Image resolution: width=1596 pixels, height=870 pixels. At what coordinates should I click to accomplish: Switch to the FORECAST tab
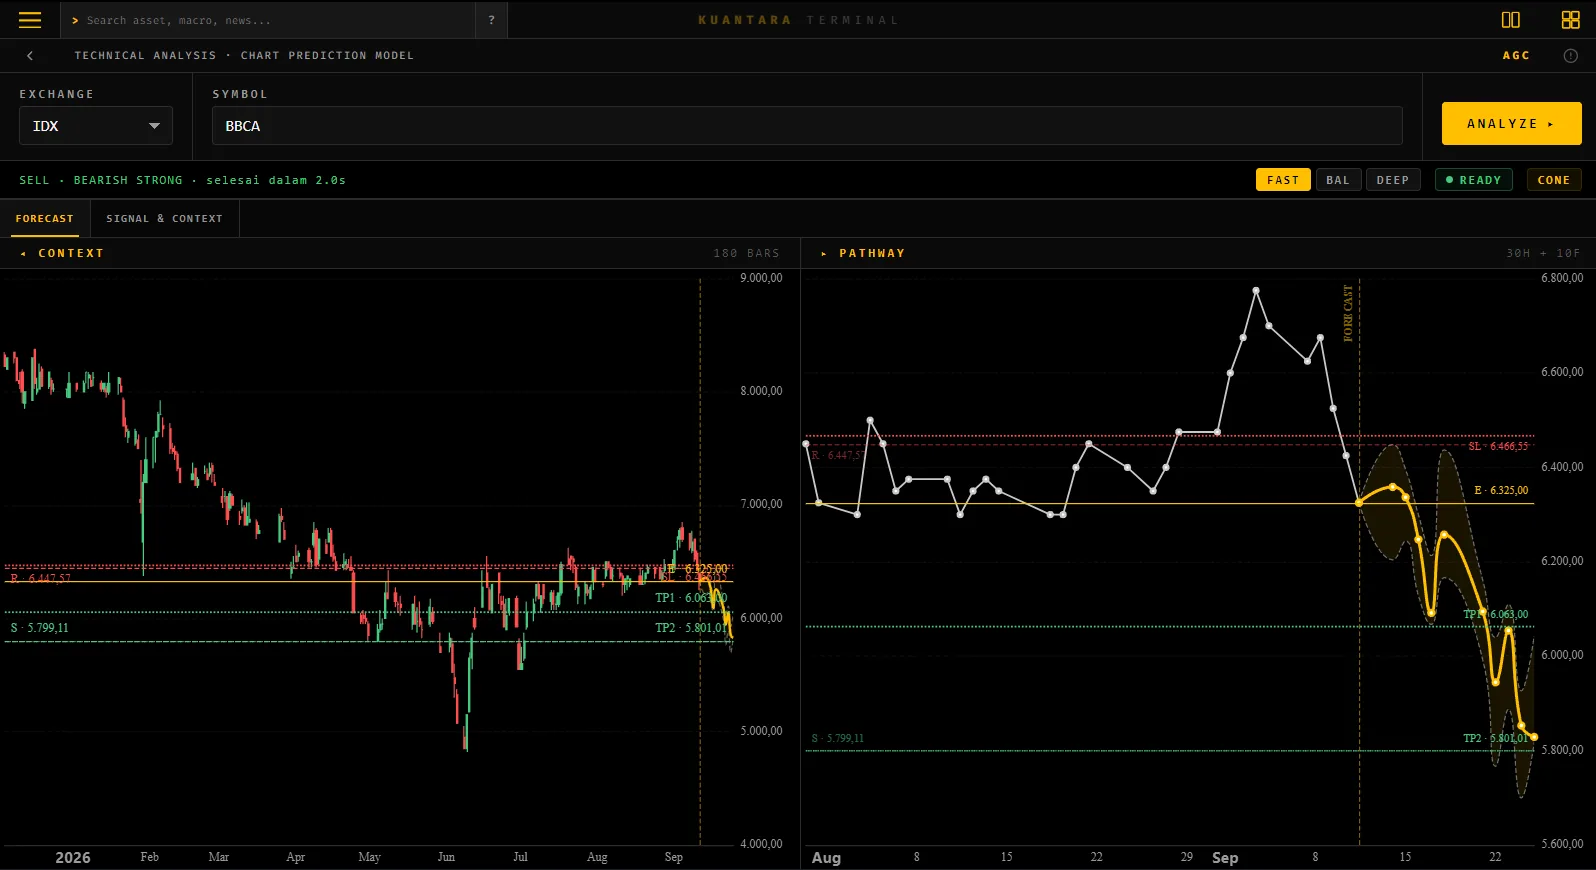coord(45,219)
